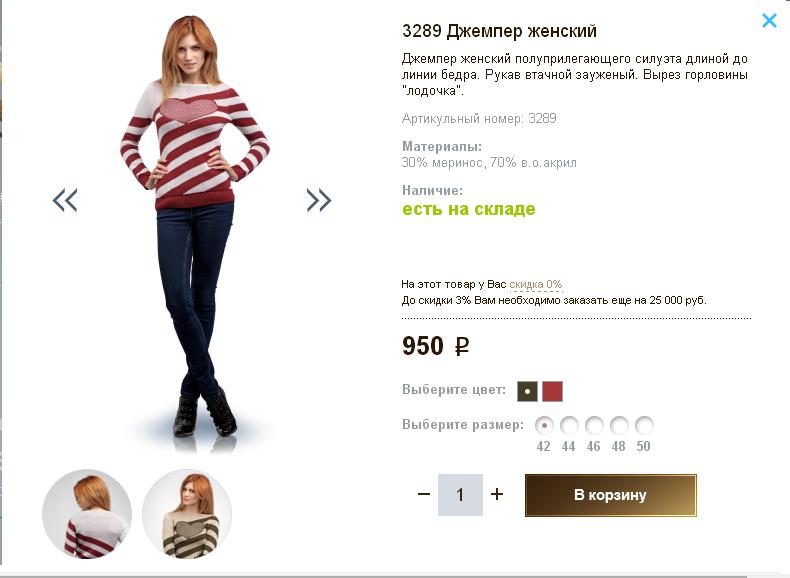Click the quantity input field

point(460,495)
